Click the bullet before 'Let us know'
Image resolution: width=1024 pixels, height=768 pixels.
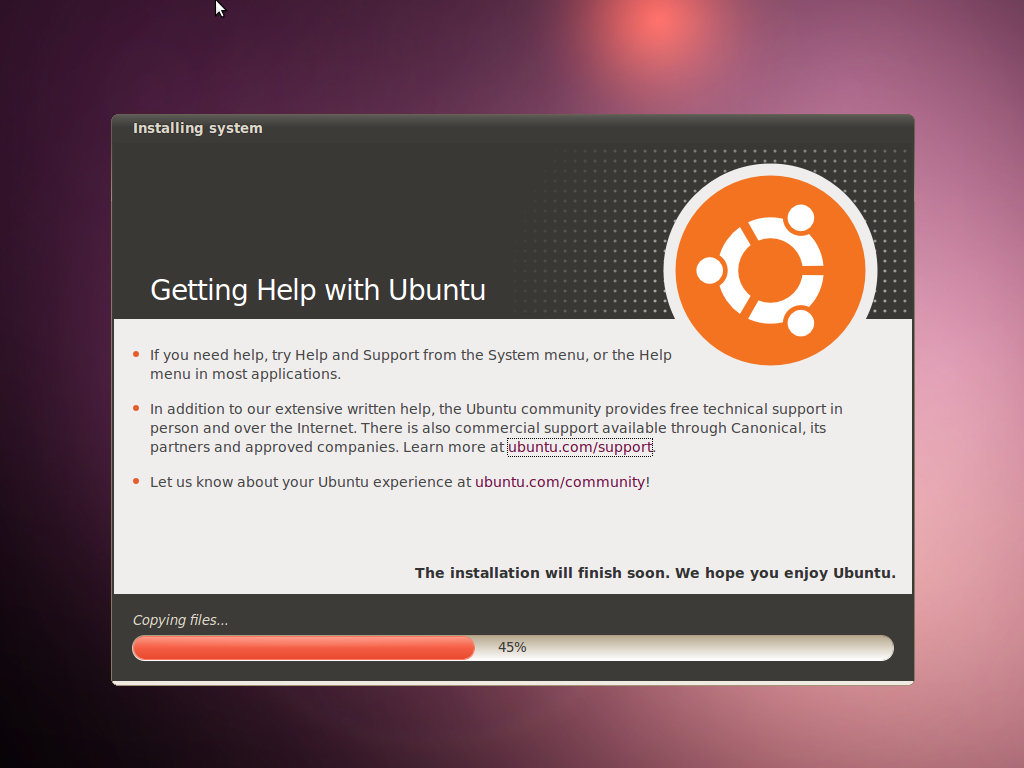pos(136,482)
